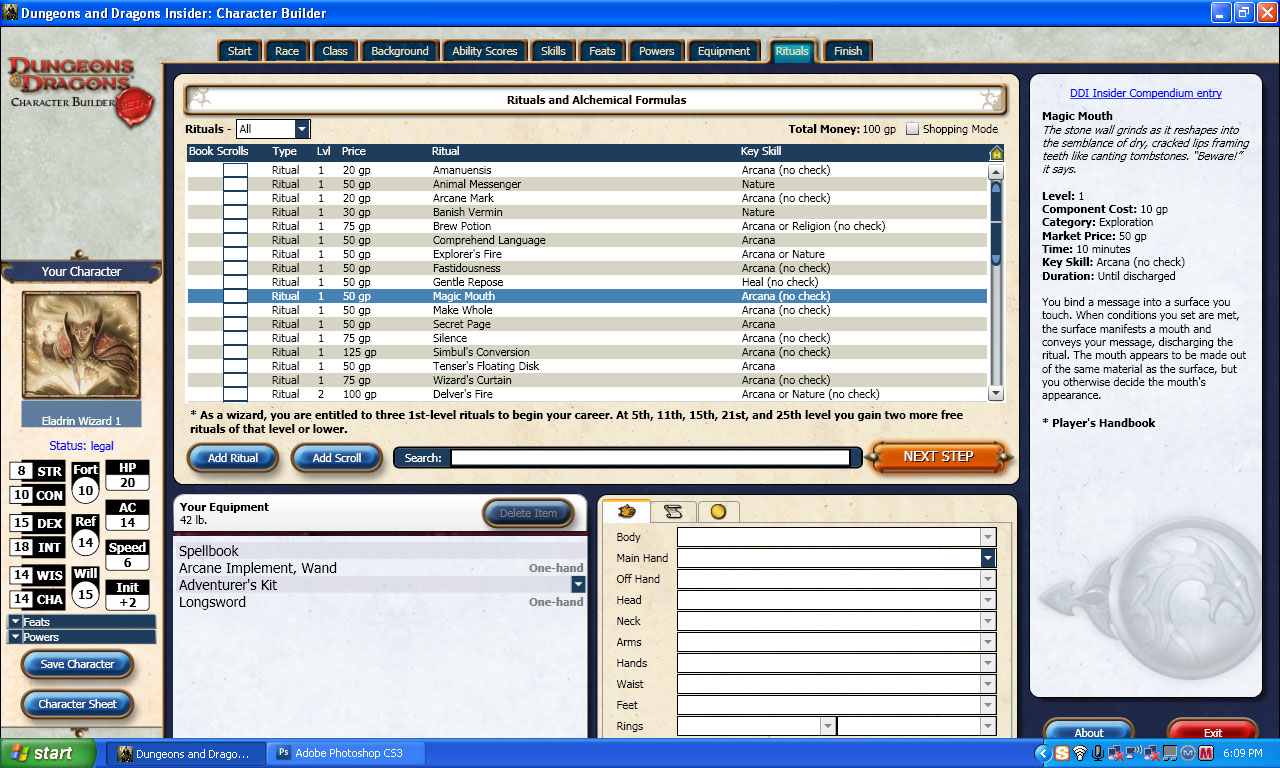
Task: Sort the table by the Price column
Action: pos(354,151)
